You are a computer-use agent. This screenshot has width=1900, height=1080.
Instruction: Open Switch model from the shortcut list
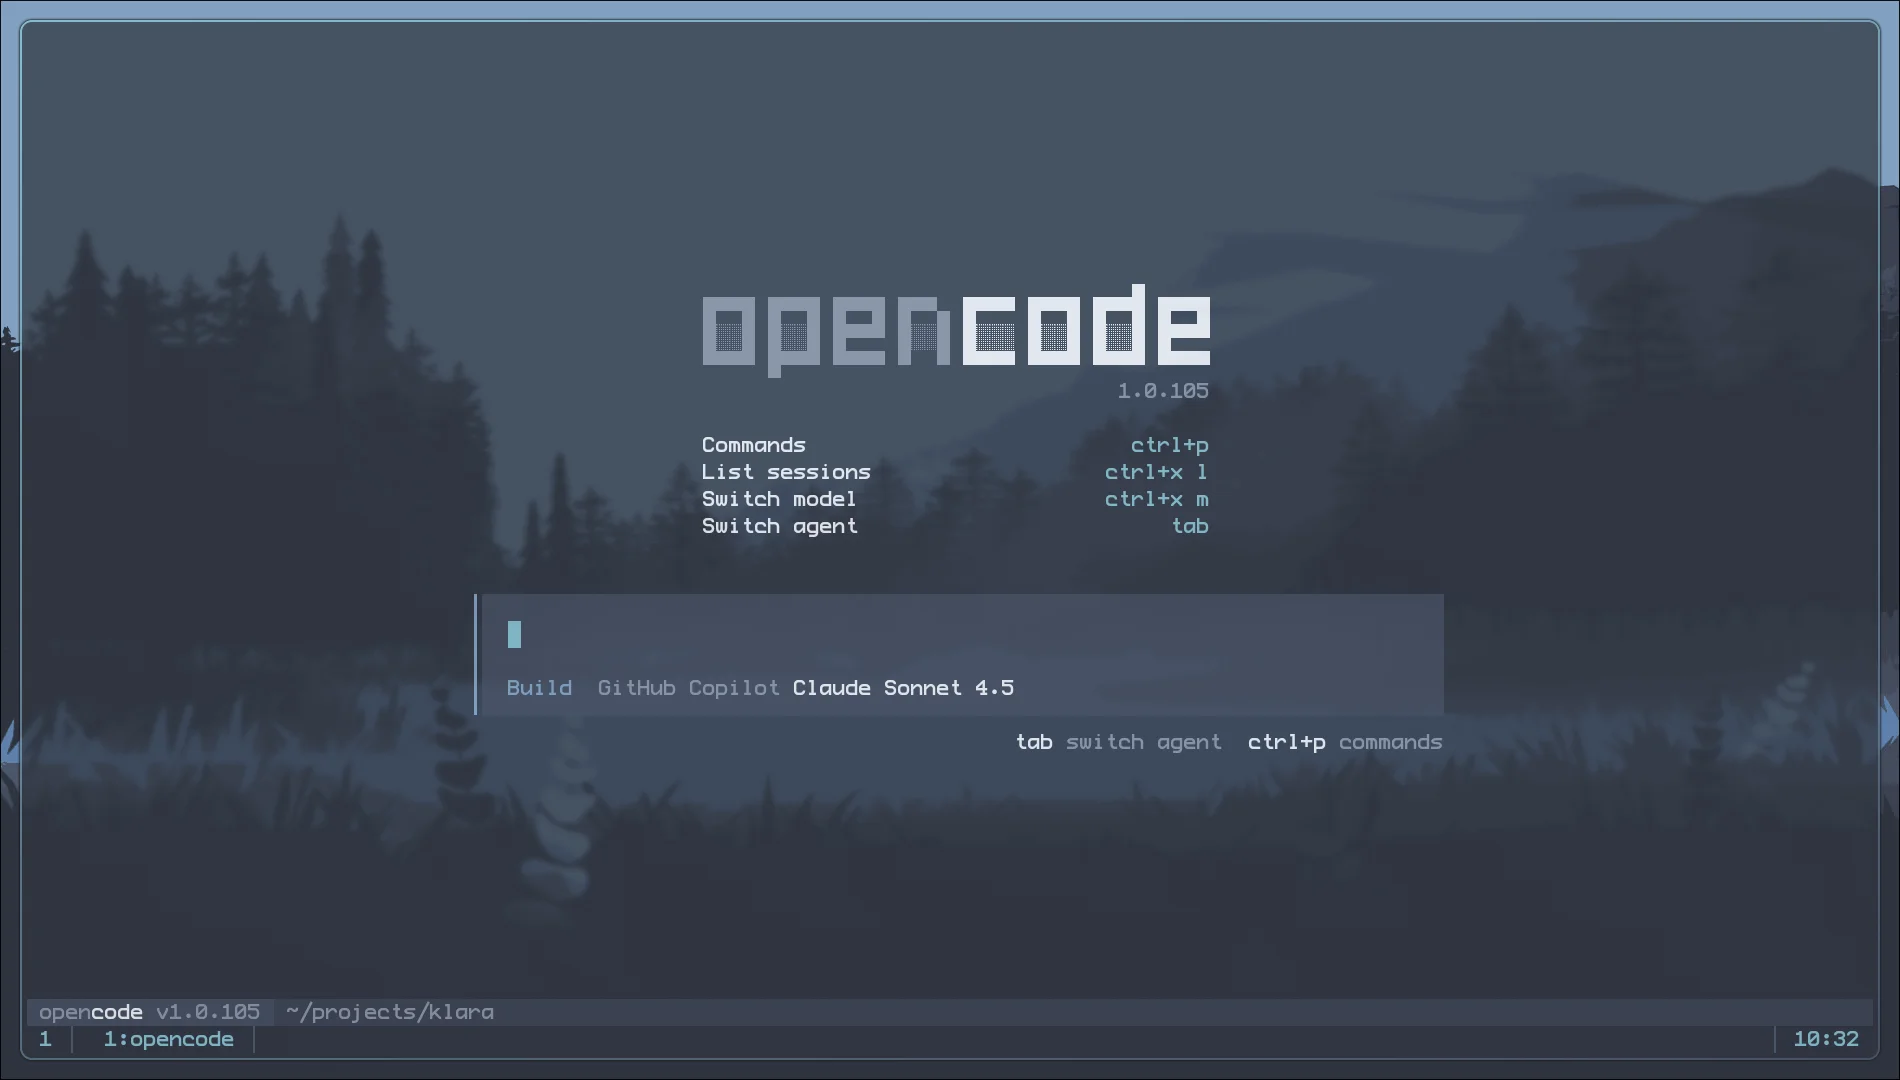click(x=779, y=498)
